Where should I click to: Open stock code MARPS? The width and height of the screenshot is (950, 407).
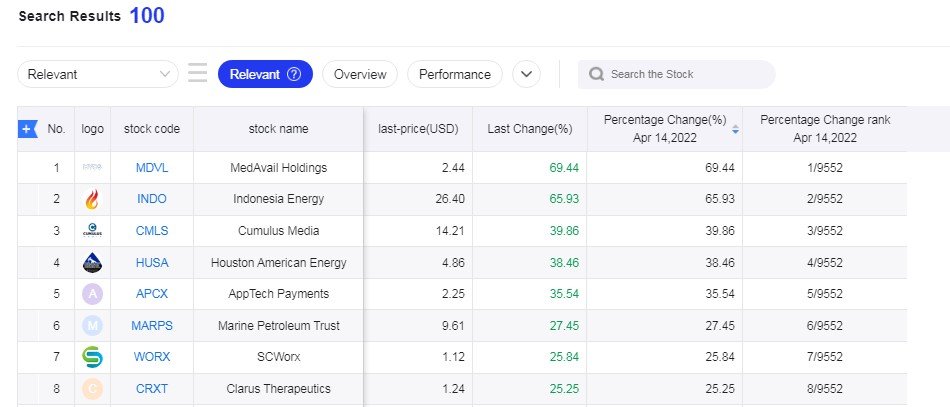point(152,326)
